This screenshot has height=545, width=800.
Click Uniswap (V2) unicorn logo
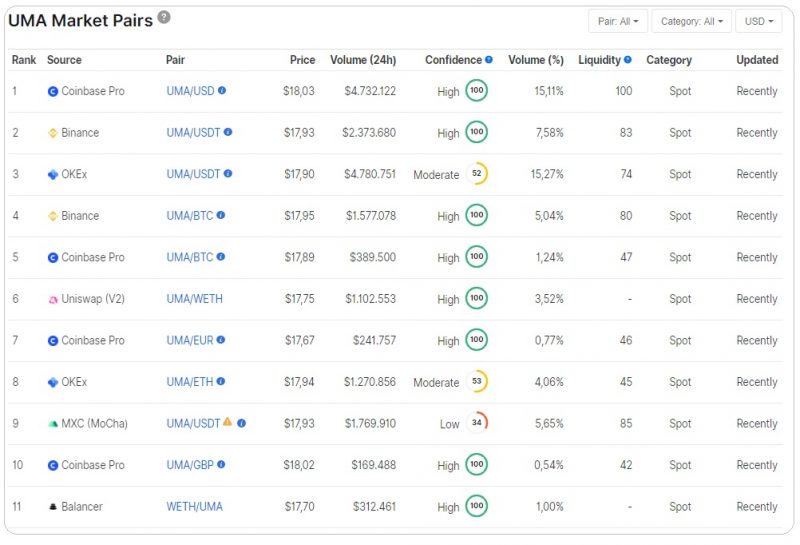click(x=53, y=300)
